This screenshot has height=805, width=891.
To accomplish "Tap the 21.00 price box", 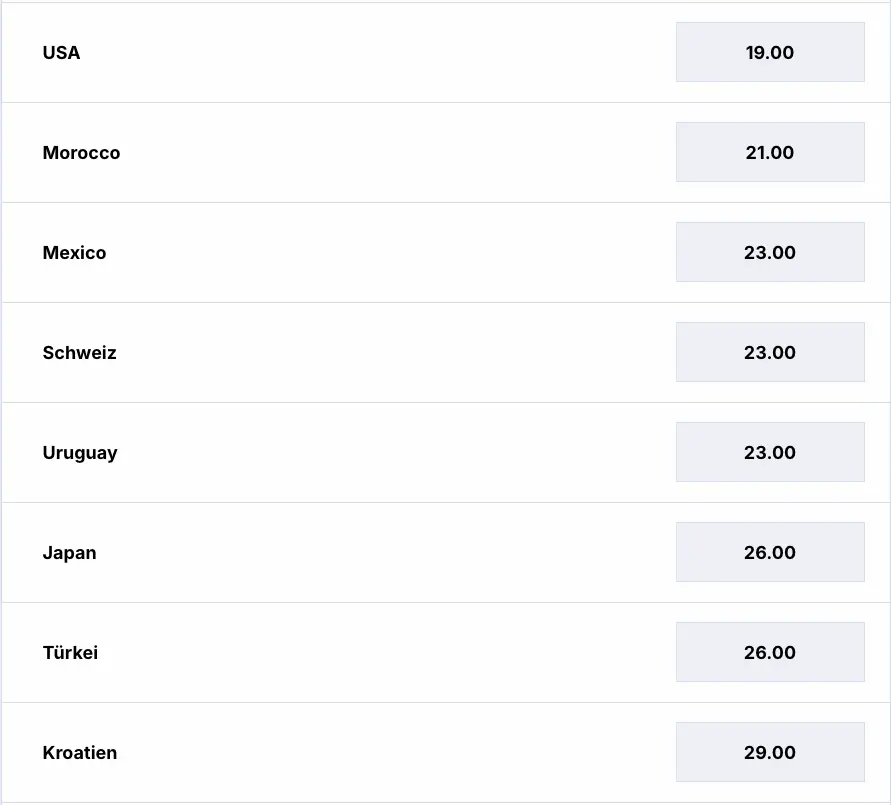I will (x=770, y=152).
